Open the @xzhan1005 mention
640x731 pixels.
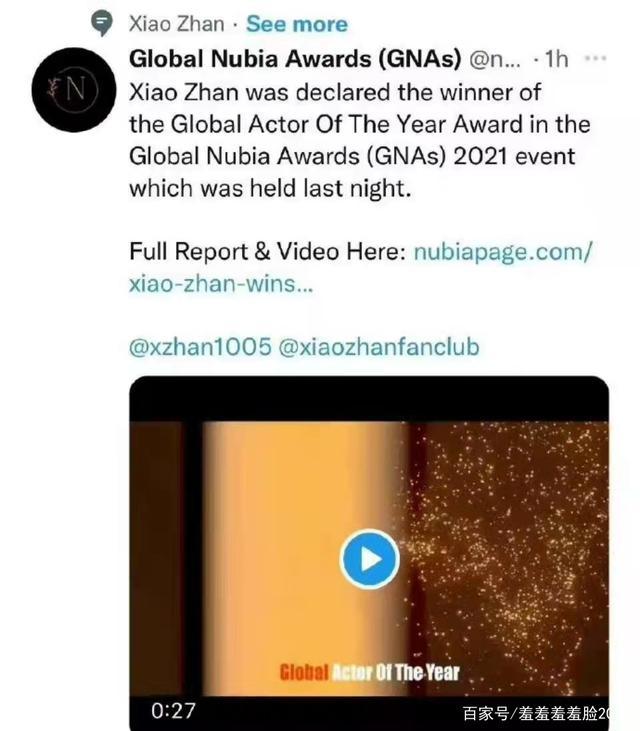click(x=200, y=347)
